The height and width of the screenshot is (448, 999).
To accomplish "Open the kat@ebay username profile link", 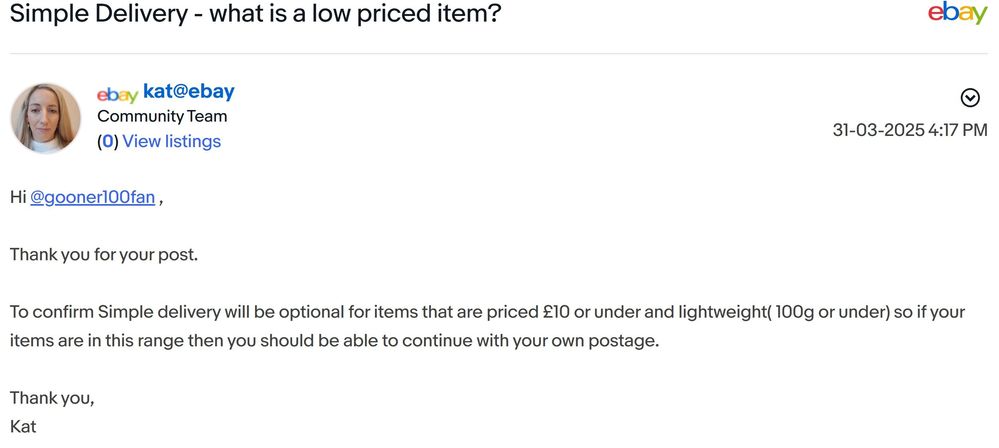I will [x=189, y=92].
